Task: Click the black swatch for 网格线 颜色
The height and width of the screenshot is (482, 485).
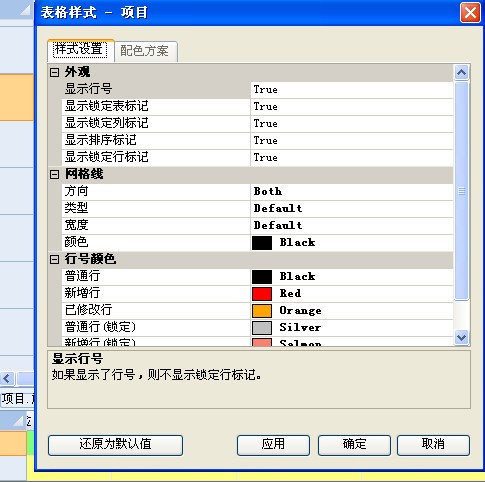Action: 262,243
